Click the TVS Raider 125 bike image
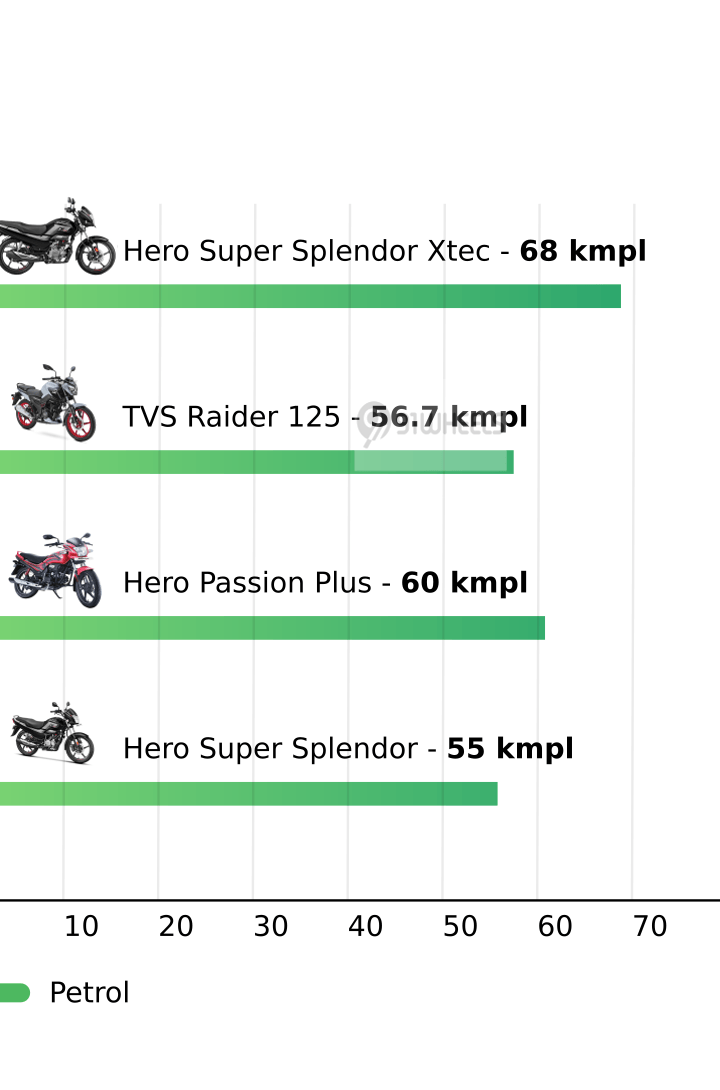This screenshot has width=720, height=1090. (54, 402)
